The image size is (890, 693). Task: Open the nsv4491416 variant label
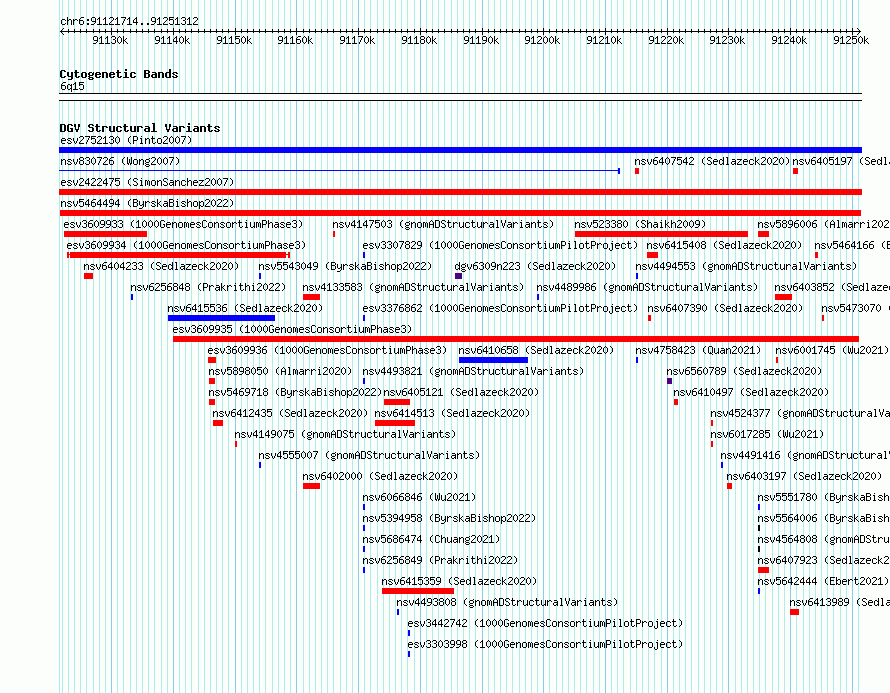click(805, 455)
